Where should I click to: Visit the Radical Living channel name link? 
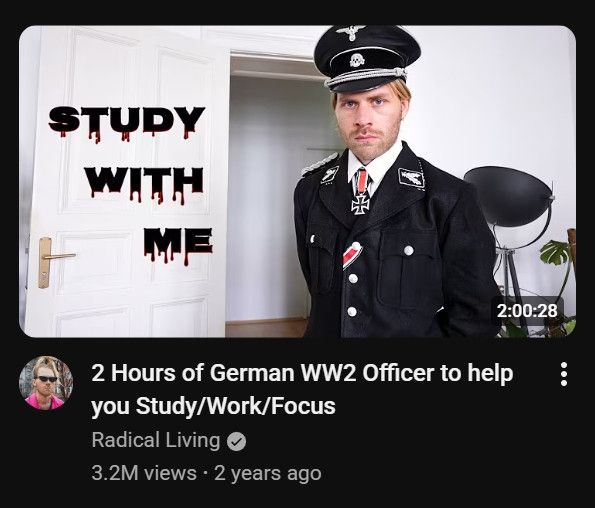tap(156, 440)
